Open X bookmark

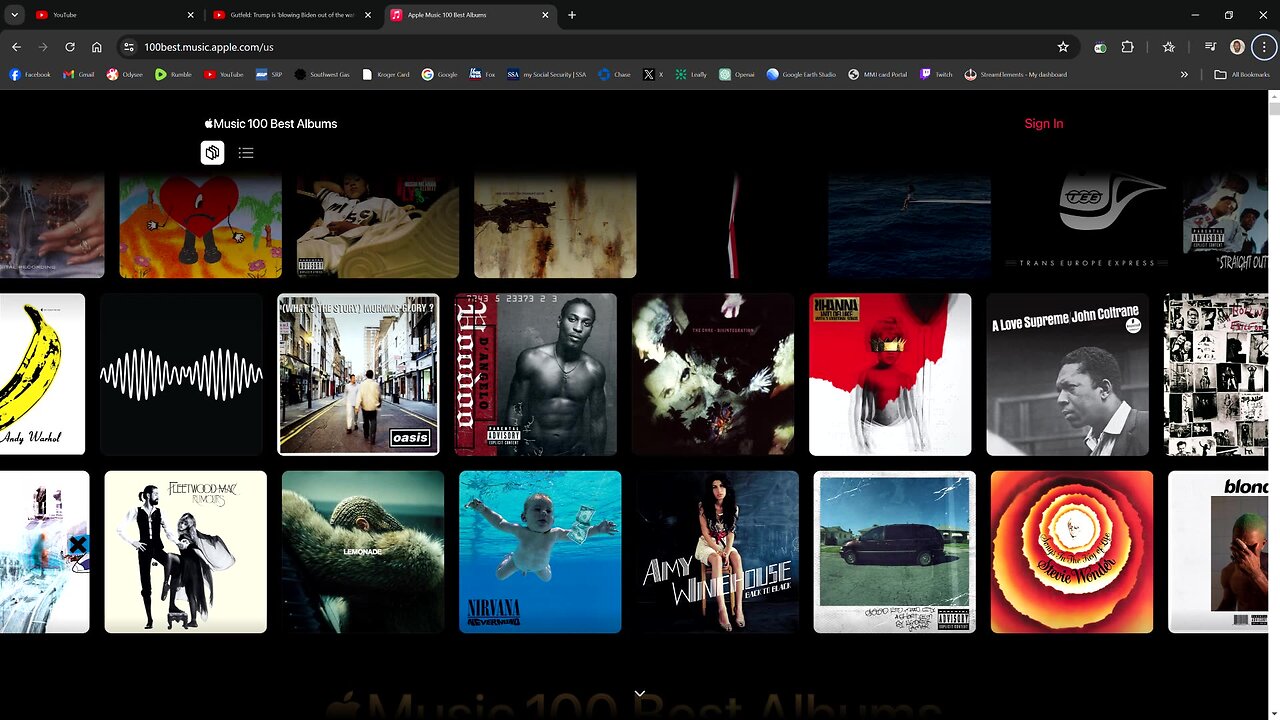(x=654, y=74)
